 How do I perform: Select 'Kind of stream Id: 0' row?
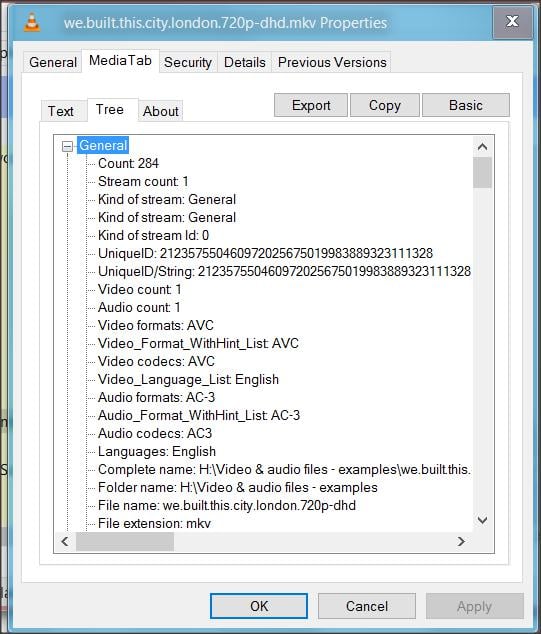tap(153, 235)
